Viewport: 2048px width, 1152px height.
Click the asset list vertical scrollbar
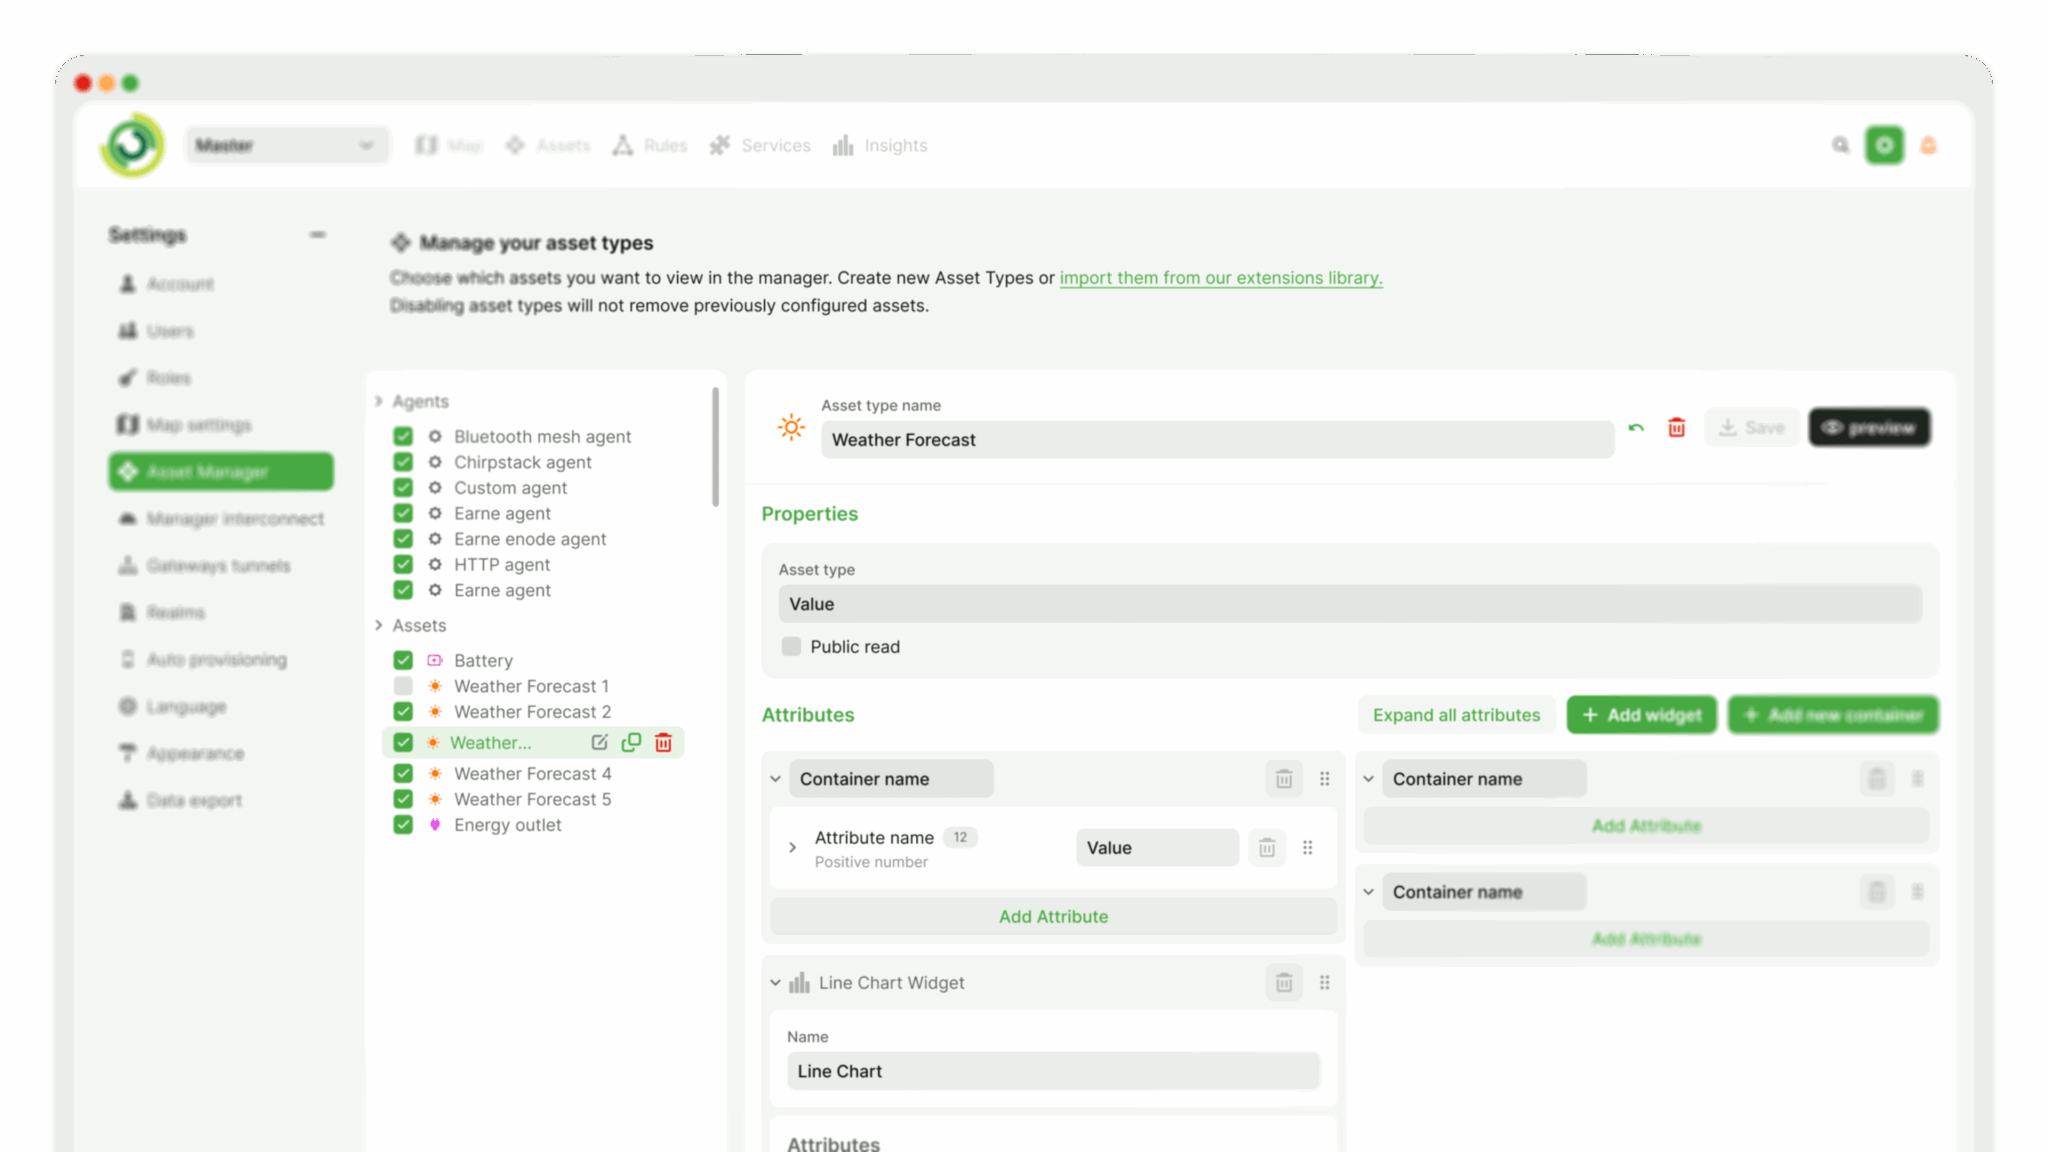[x=715, y=447]
